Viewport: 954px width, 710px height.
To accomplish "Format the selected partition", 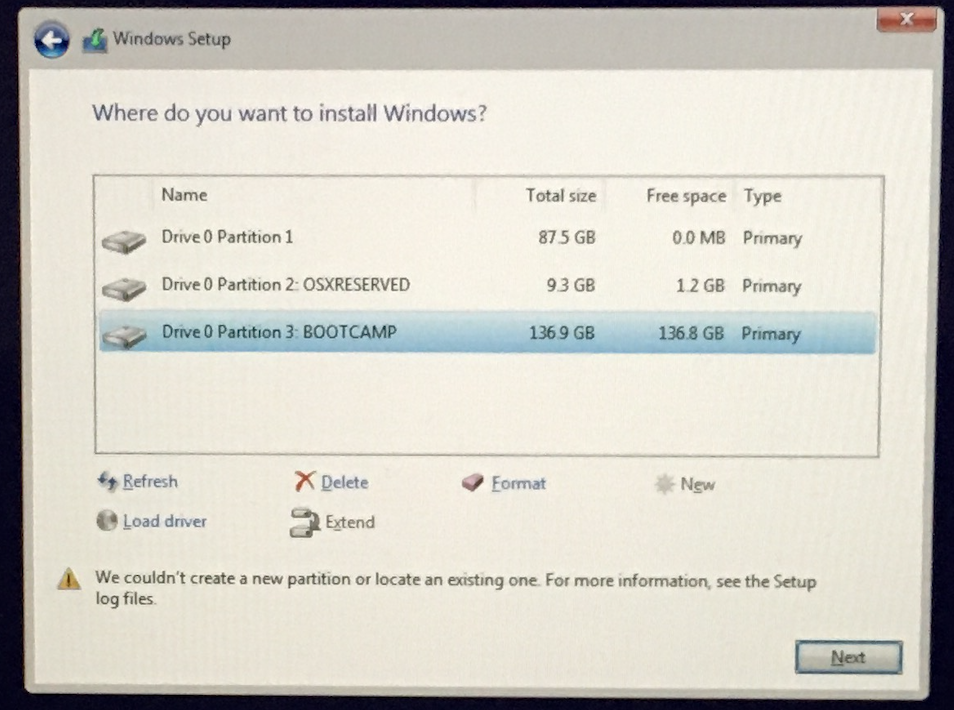I will click(518, 483).
